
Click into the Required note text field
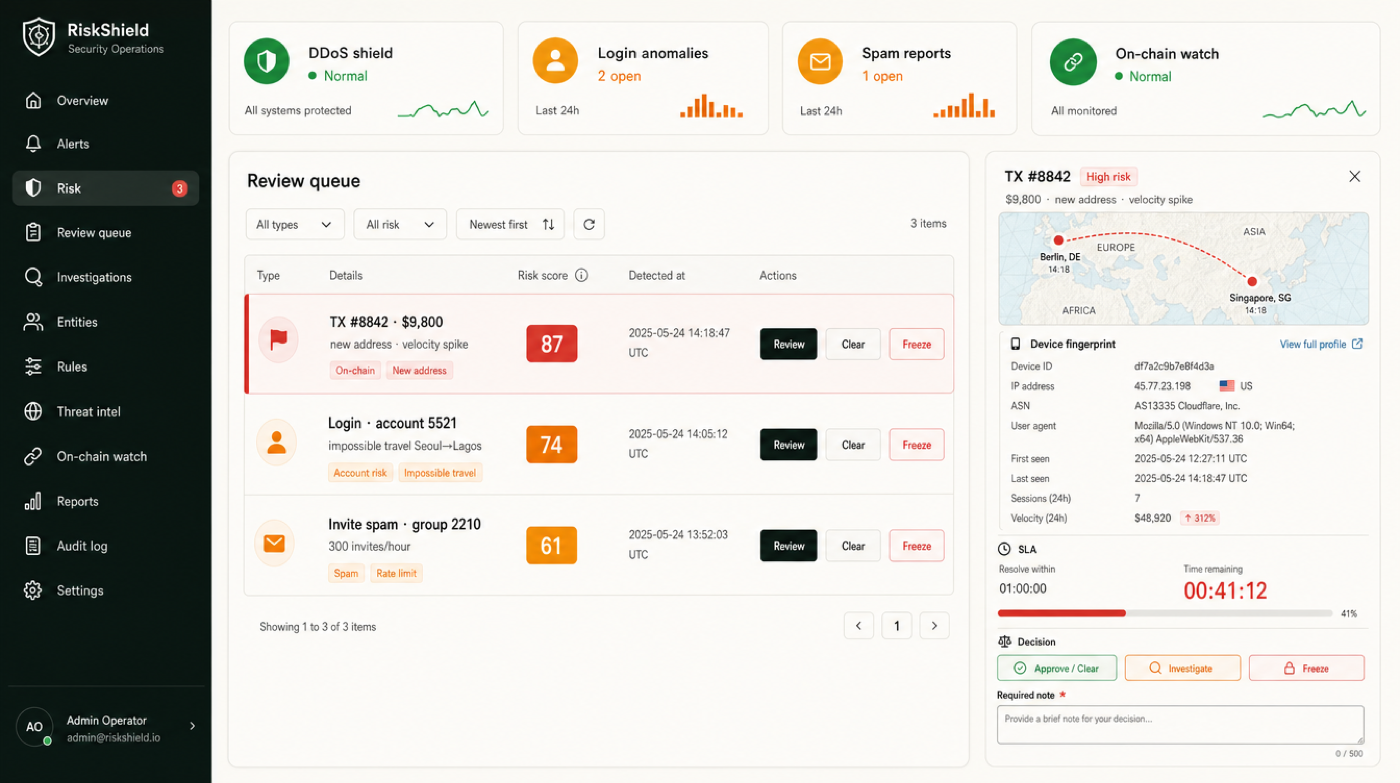pyautogui.click(x=1181, y=725)
